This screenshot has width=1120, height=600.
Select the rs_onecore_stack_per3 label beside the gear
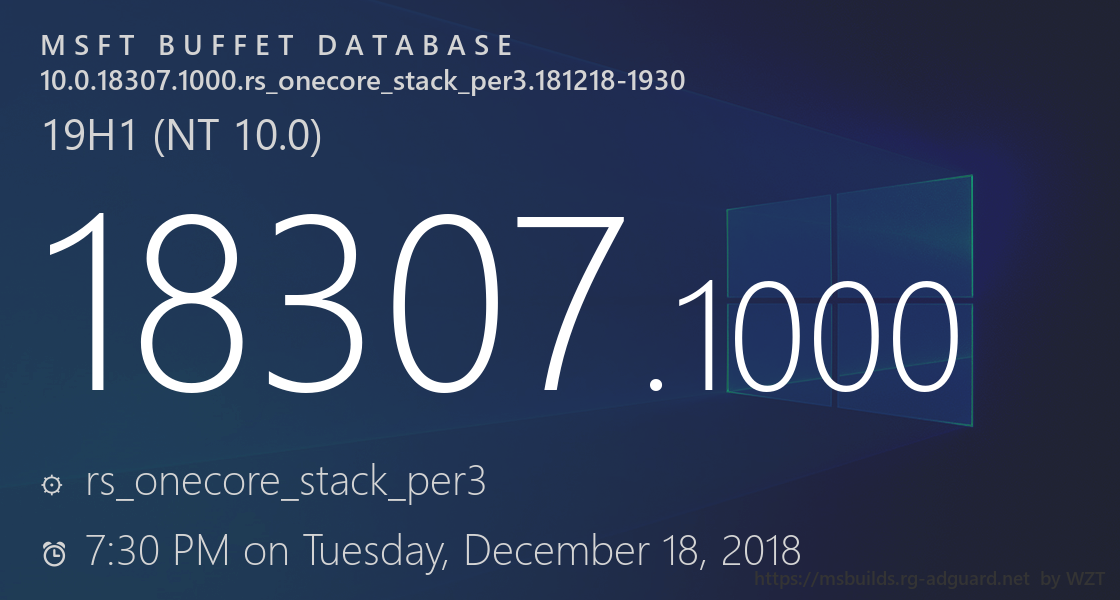pyautogui.click(x=286, y=483)
